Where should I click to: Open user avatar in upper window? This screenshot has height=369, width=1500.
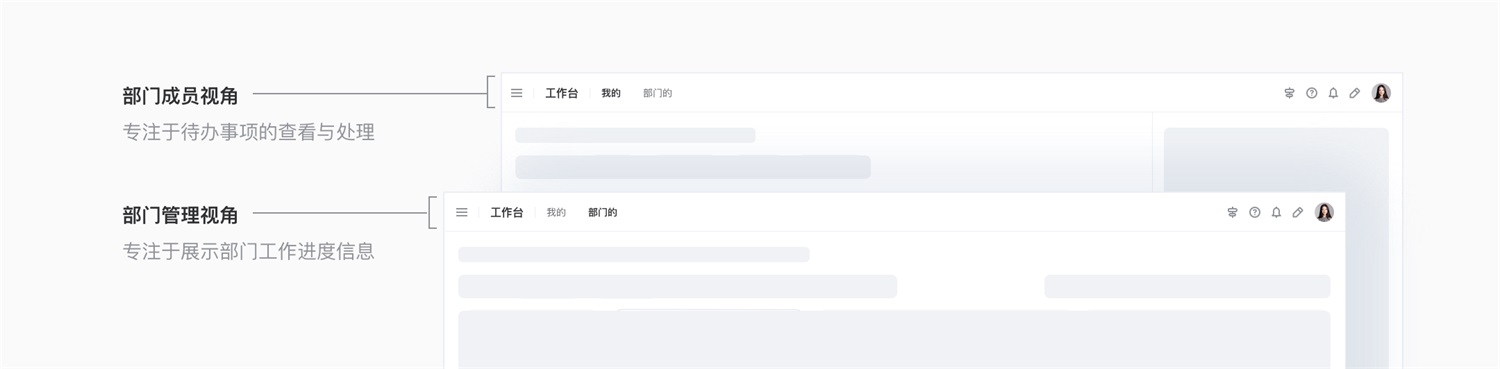(1381, 93)
